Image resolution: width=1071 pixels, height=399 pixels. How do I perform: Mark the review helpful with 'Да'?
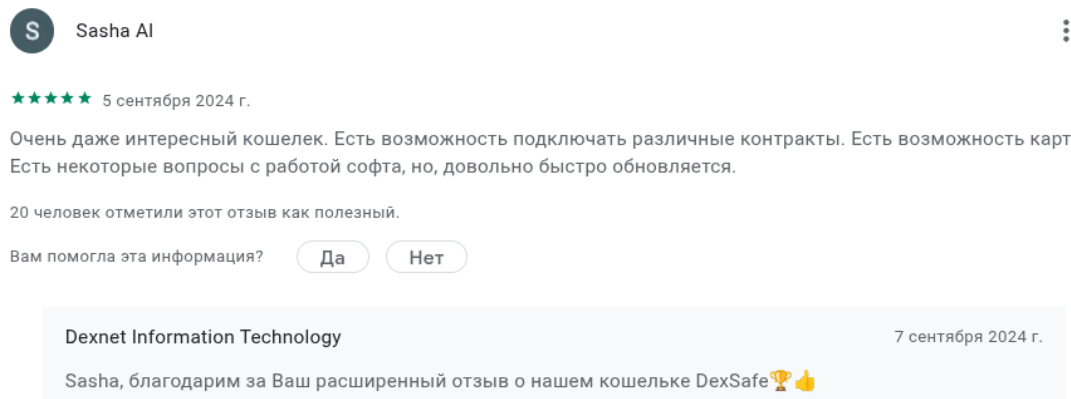point(333,258)
